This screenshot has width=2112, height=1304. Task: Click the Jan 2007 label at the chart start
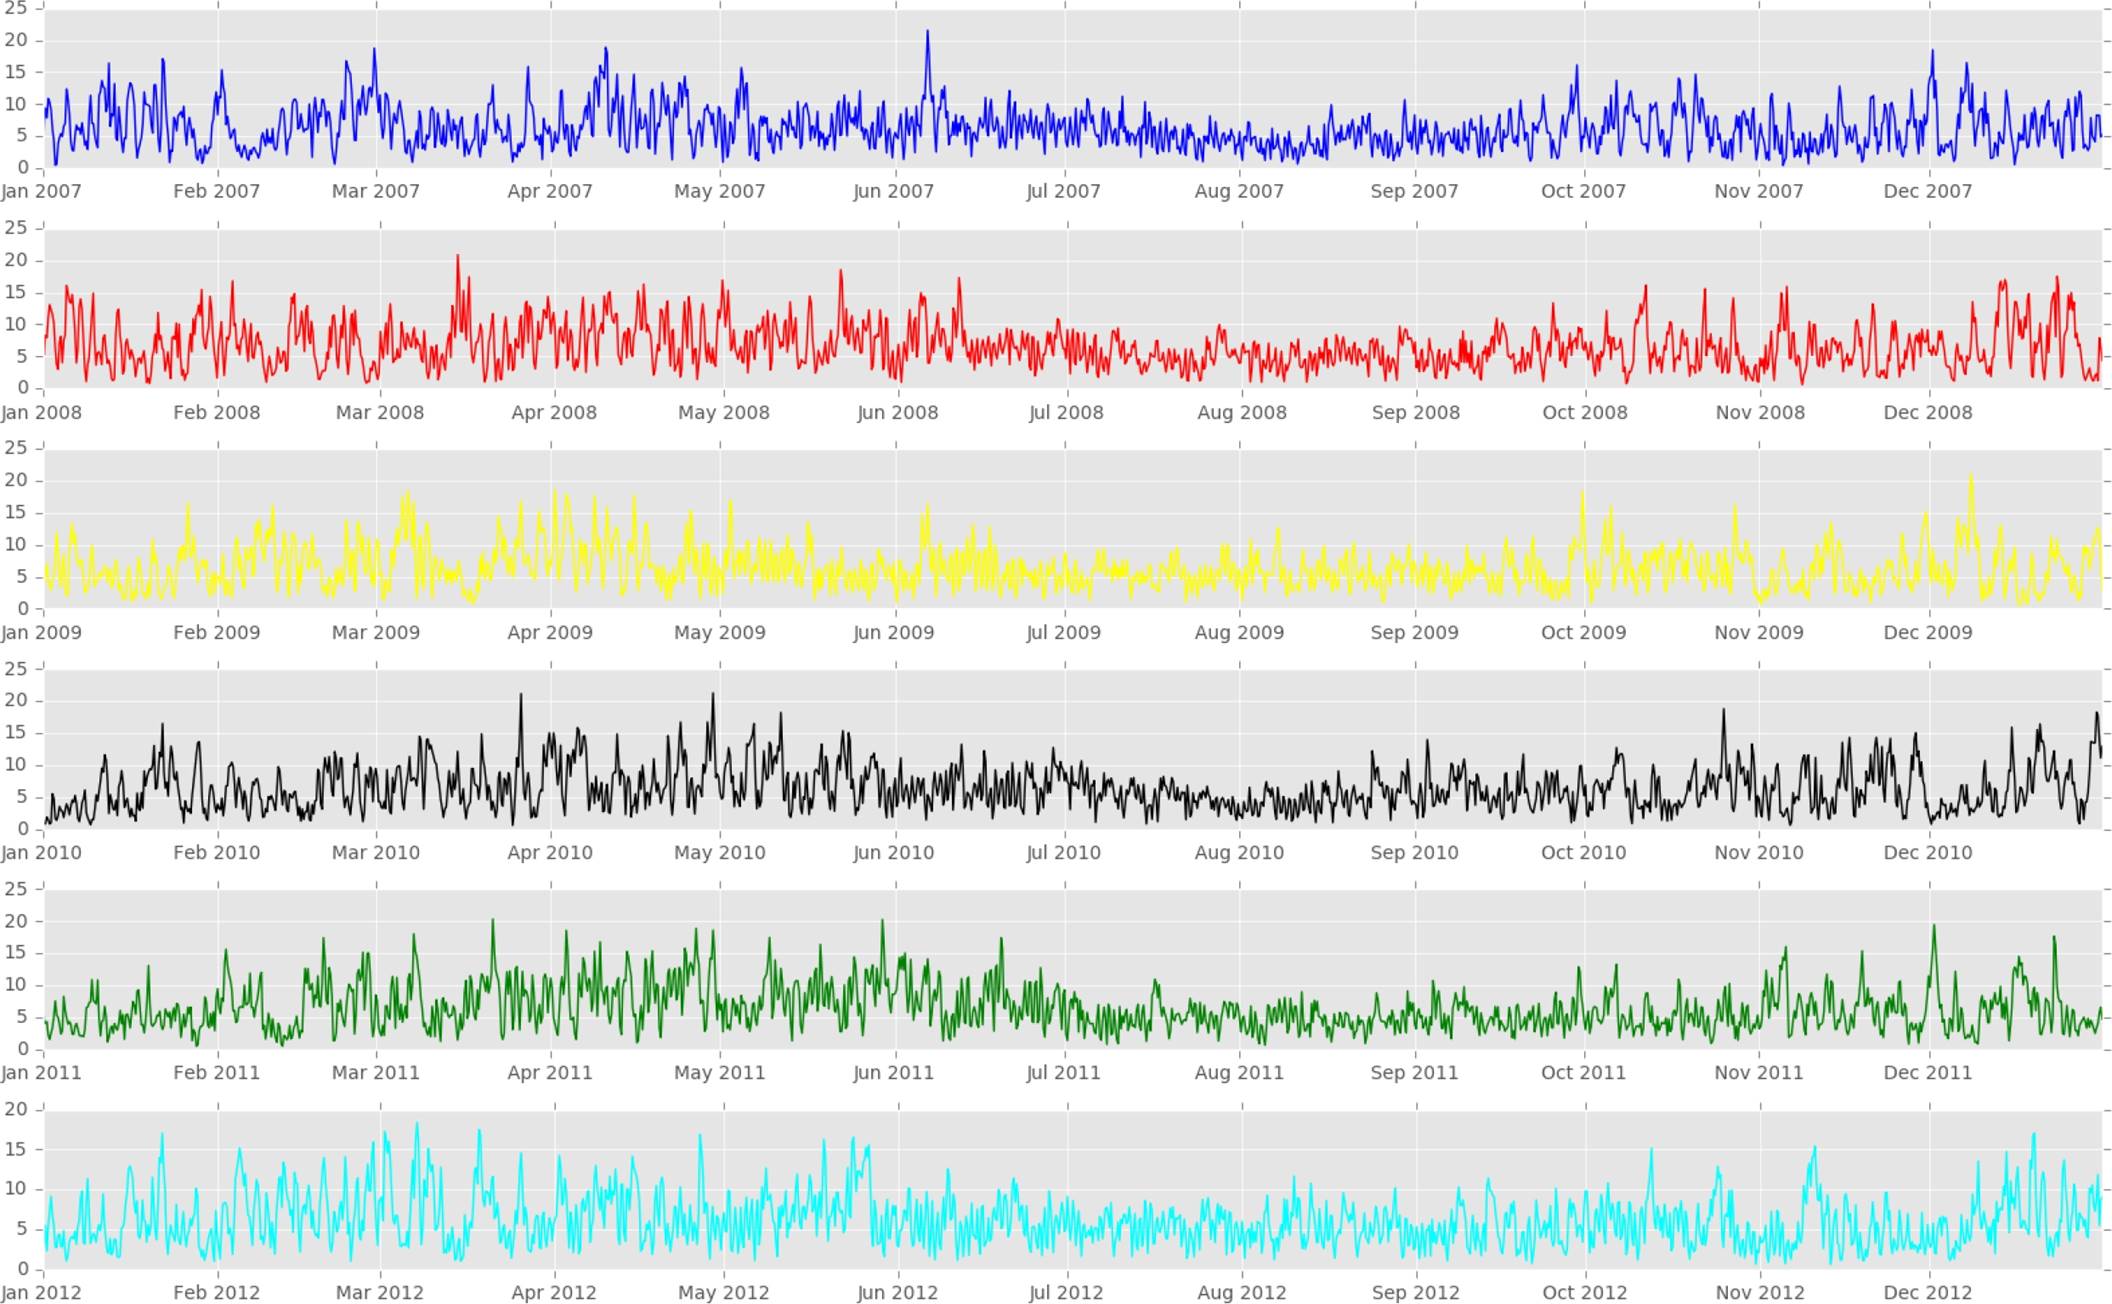coord(41,191)
